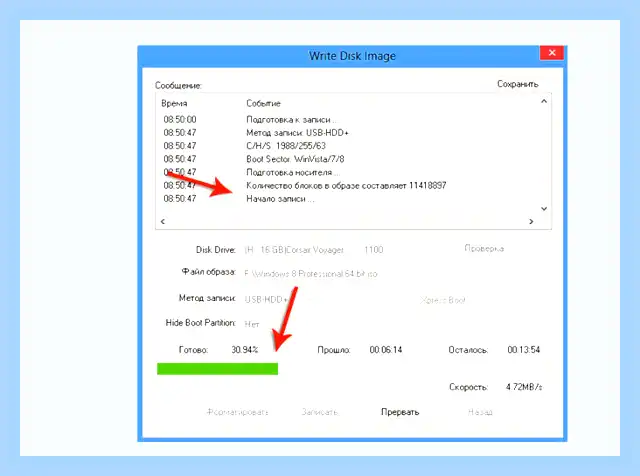640x476 pixels.
Task: Click the log's right scroll arrow
Action: 531,221
